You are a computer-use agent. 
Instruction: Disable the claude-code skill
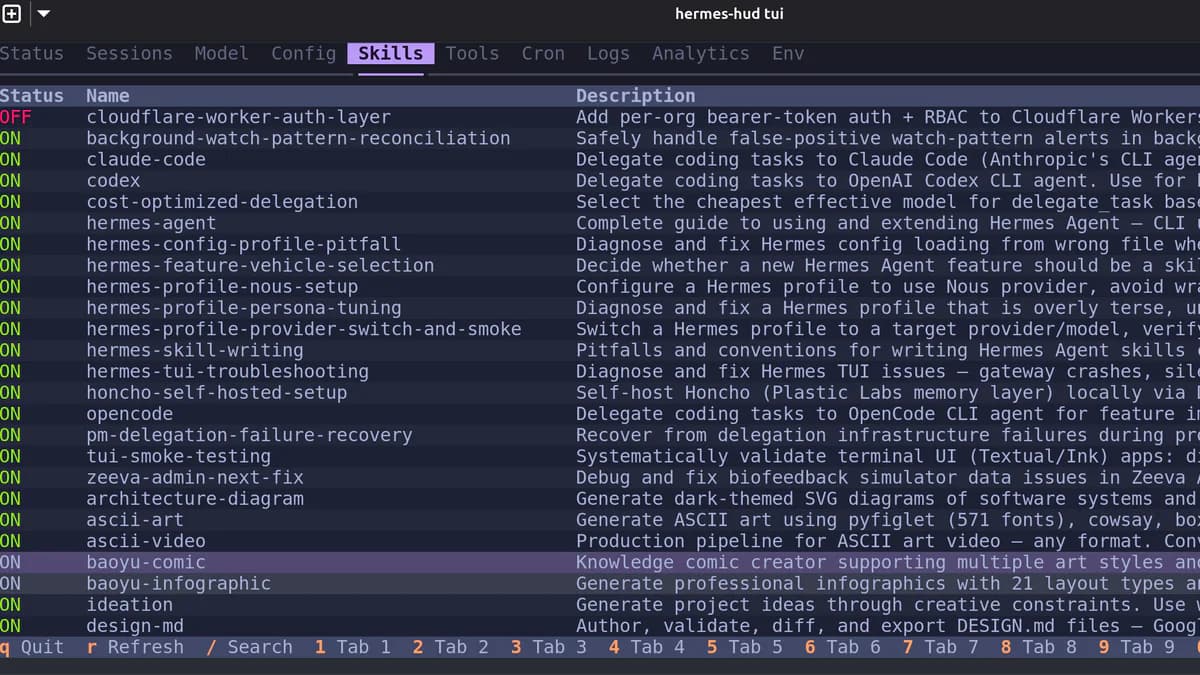tap(14, 159)
